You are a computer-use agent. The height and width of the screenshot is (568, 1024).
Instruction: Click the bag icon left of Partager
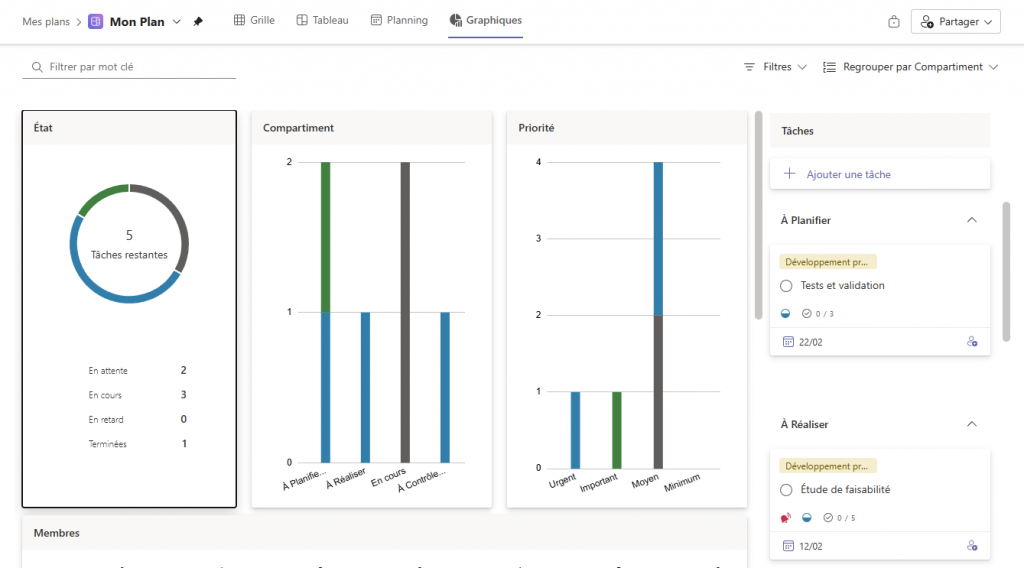[x=894, y=21]
